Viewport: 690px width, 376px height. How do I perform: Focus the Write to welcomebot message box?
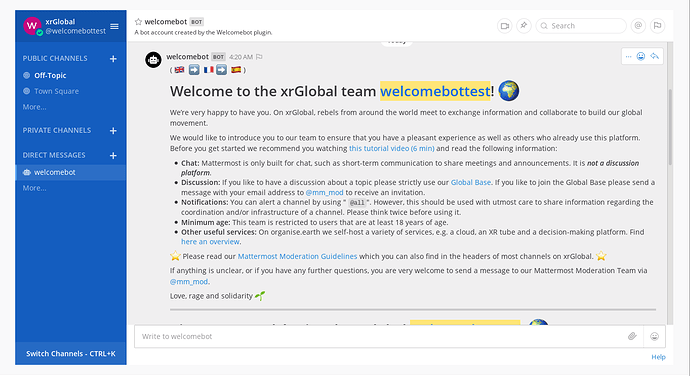point(381,336)
